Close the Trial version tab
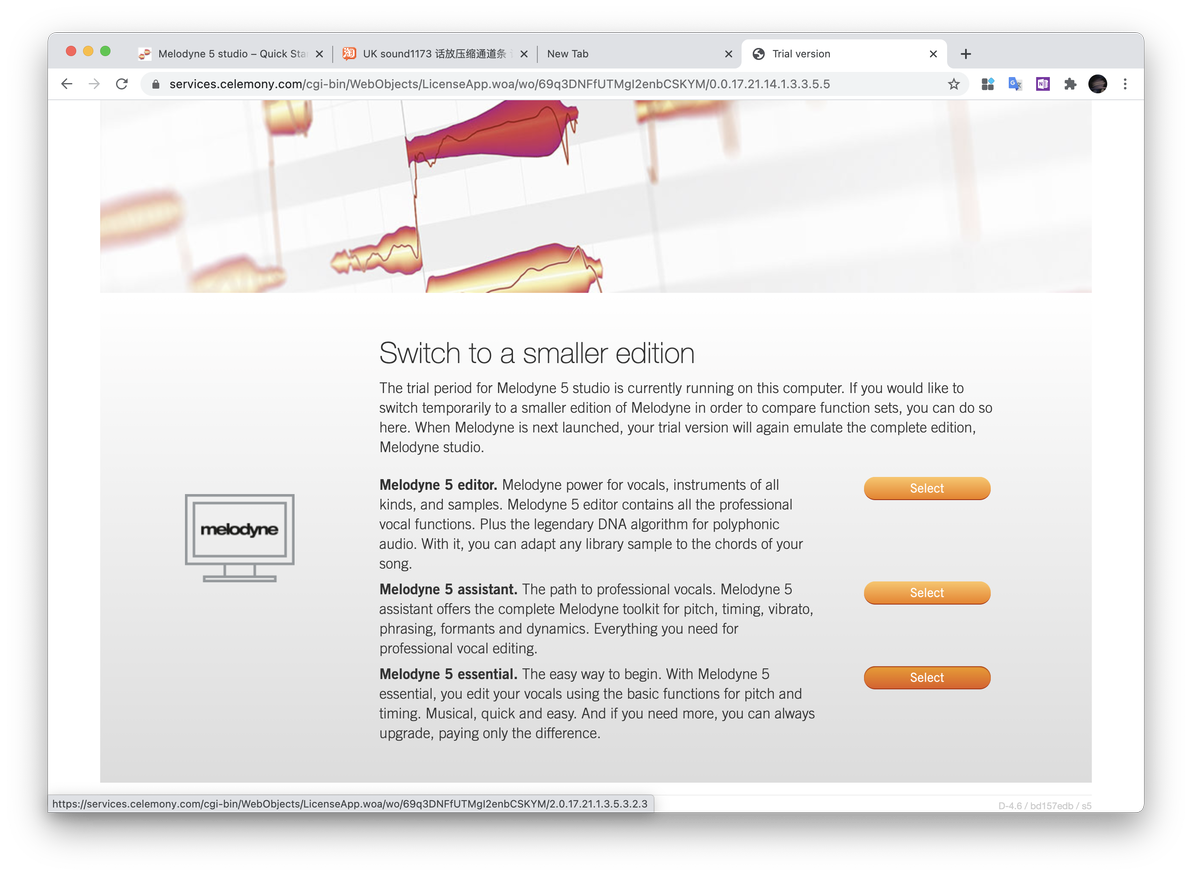Viewport: 1192px width, 876px height. 933,54
